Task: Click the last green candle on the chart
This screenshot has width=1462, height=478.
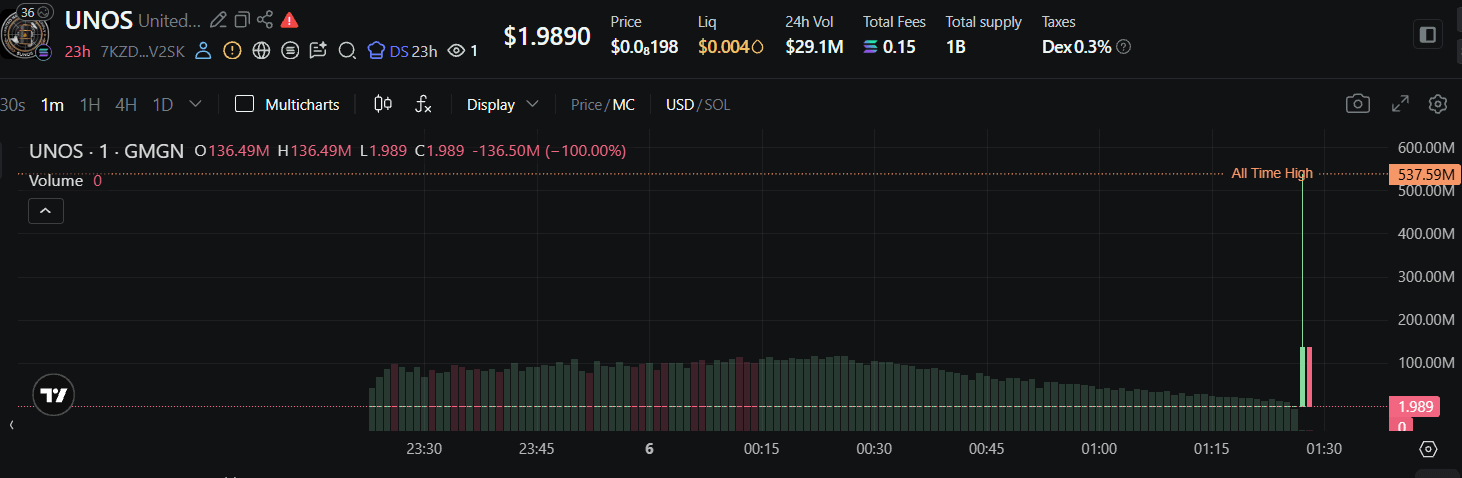Action: 1302,377
